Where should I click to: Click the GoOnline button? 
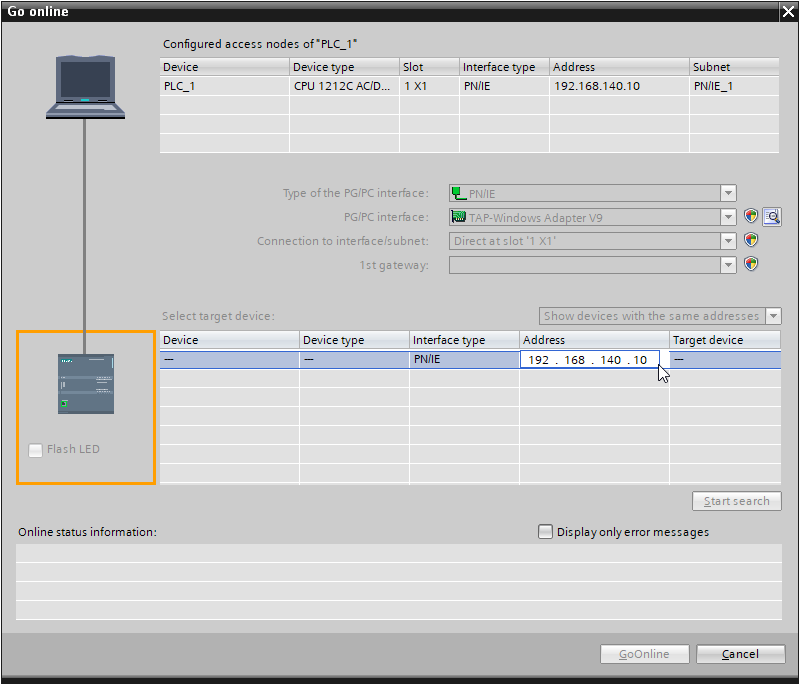(644, 654)
